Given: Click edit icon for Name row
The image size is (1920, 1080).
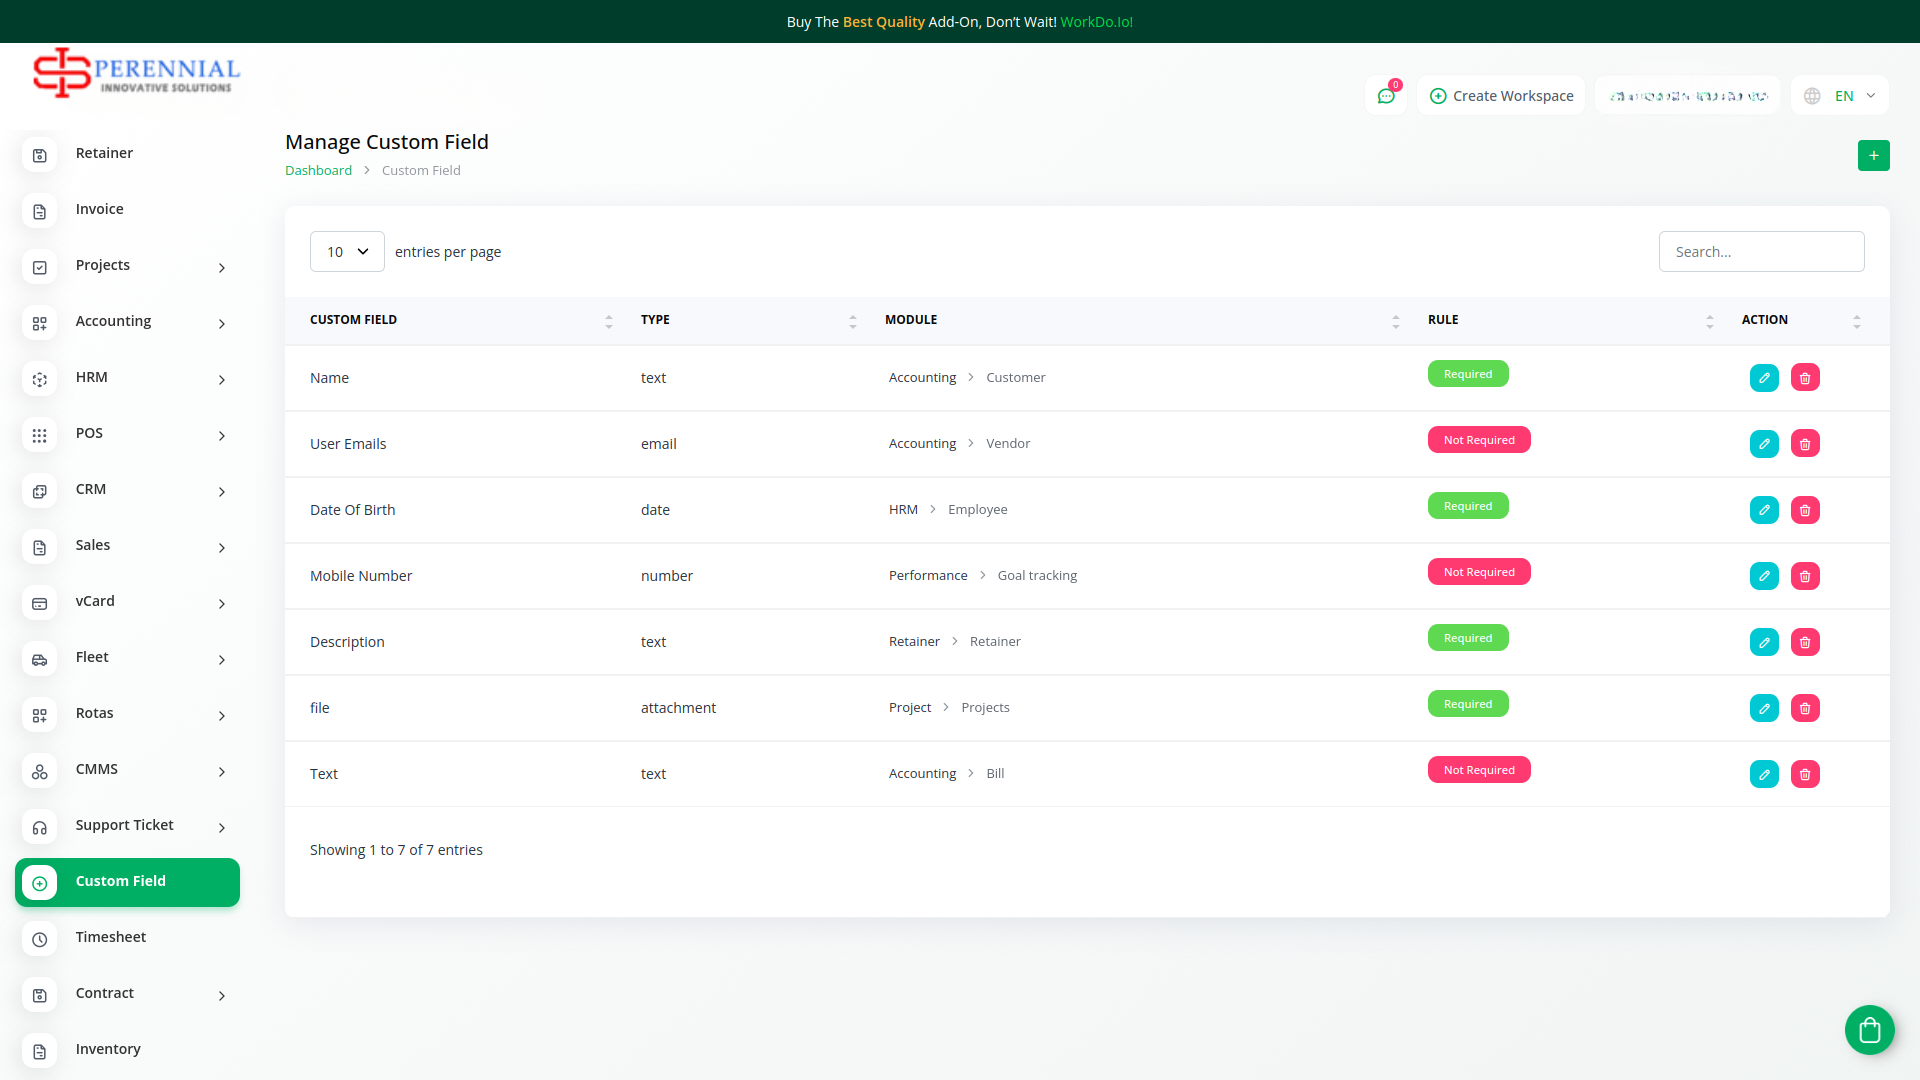Looking at the screenshot, I should [1764, 378].
